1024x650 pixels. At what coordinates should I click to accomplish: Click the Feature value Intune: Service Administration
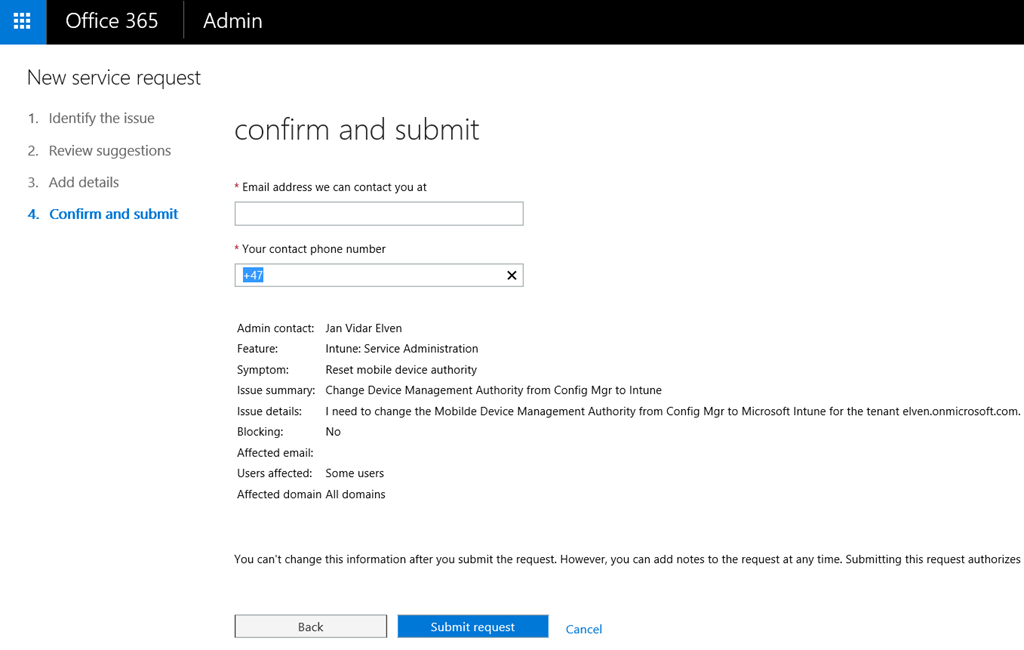(x=402, y=349)
